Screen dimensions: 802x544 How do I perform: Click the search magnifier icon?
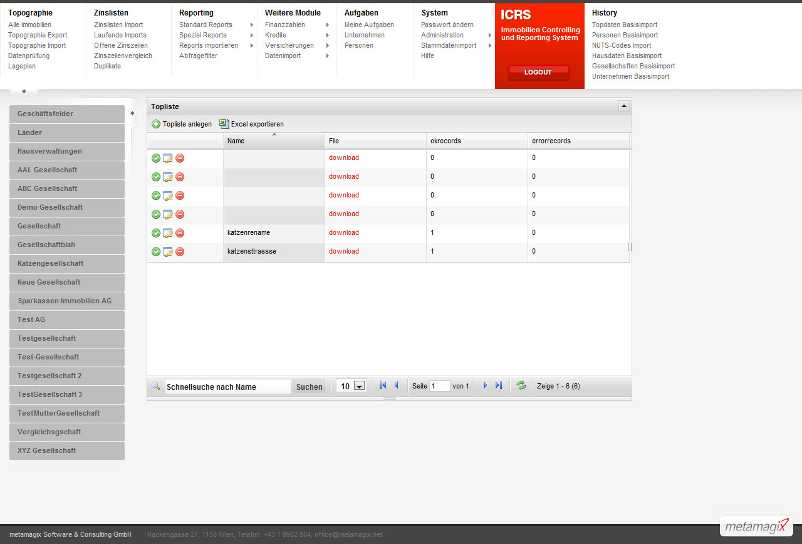(x=156, y=387)
